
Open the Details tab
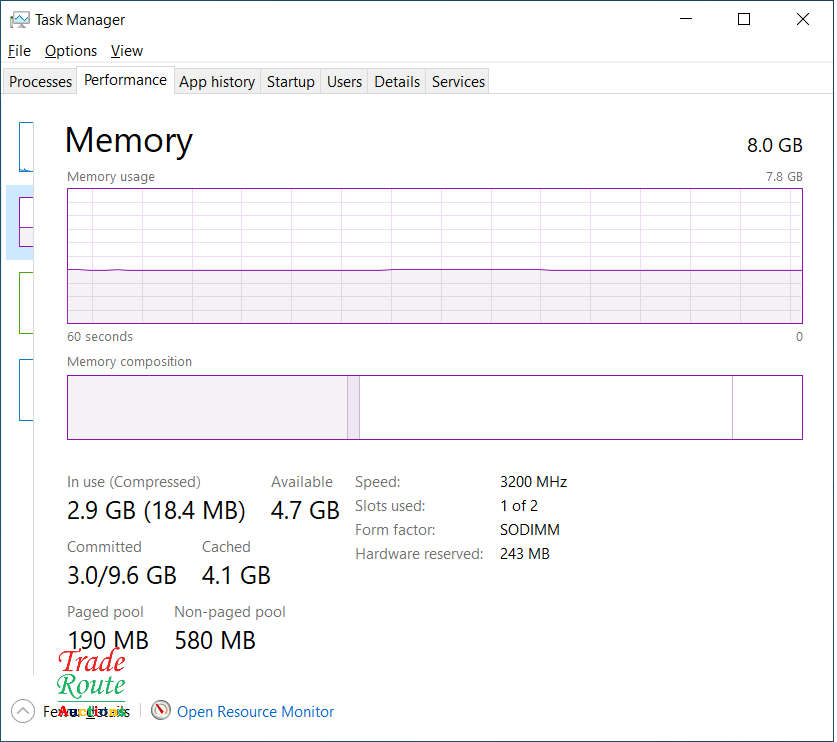pyautogui.click(x=397, y=82)
